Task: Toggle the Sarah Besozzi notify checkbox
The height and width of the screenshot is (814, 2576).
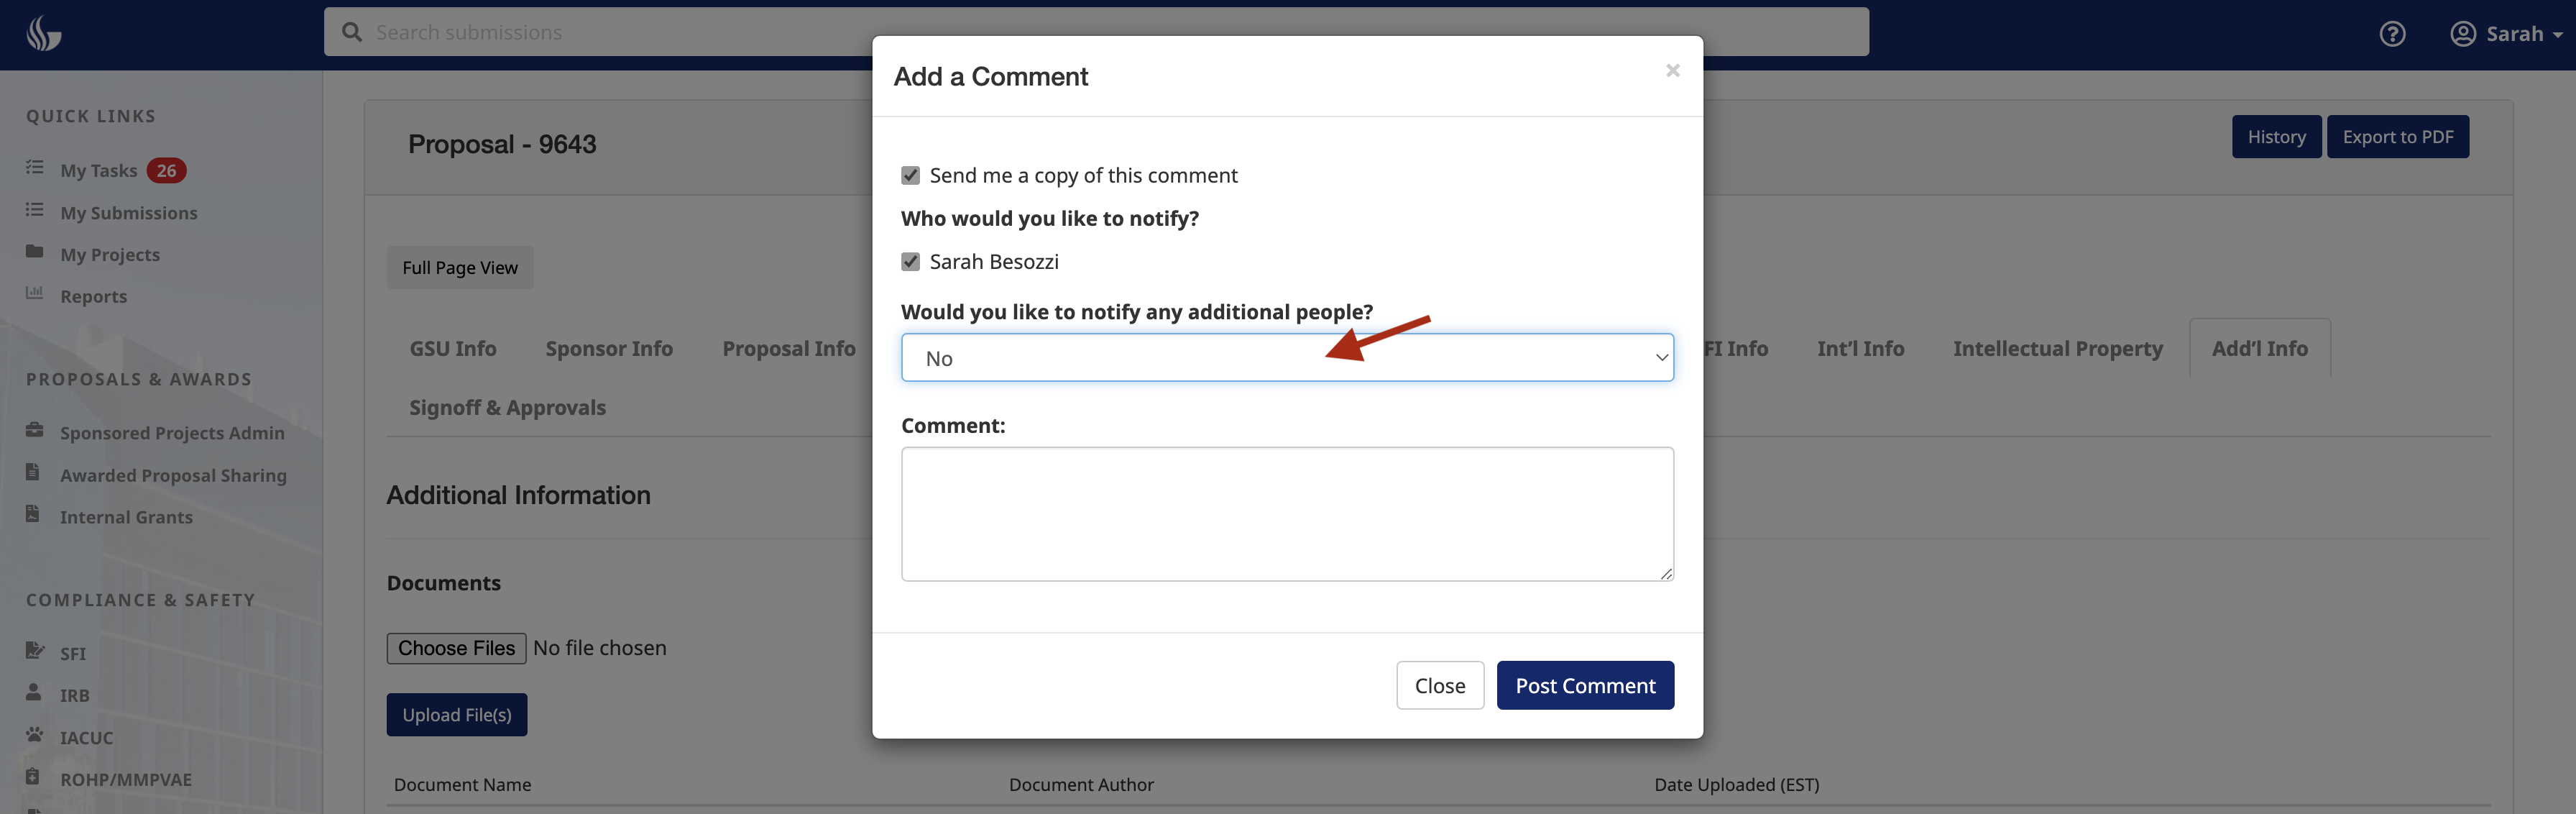Action: click(x=910, y=262)
